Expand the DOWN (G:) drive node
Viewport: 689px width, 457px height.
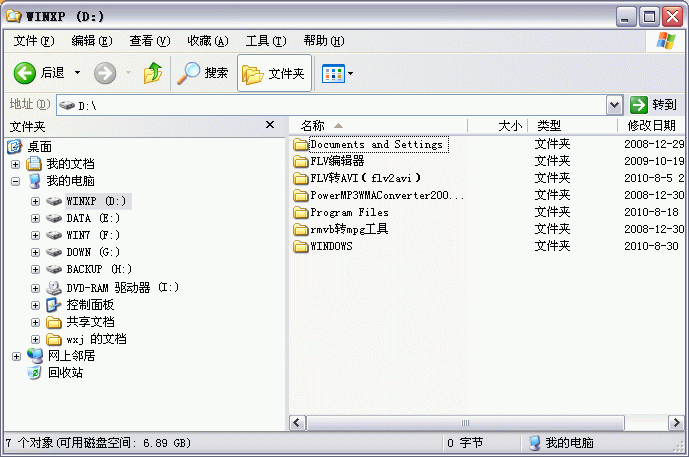(x=36, y=252)
